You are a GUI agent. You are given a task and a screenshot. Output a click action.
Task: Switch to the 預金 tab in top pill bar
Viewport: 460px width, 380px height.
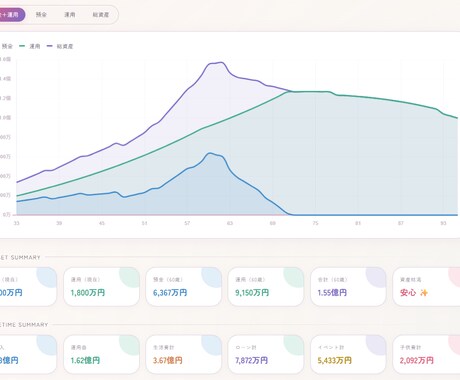point(41,15)
